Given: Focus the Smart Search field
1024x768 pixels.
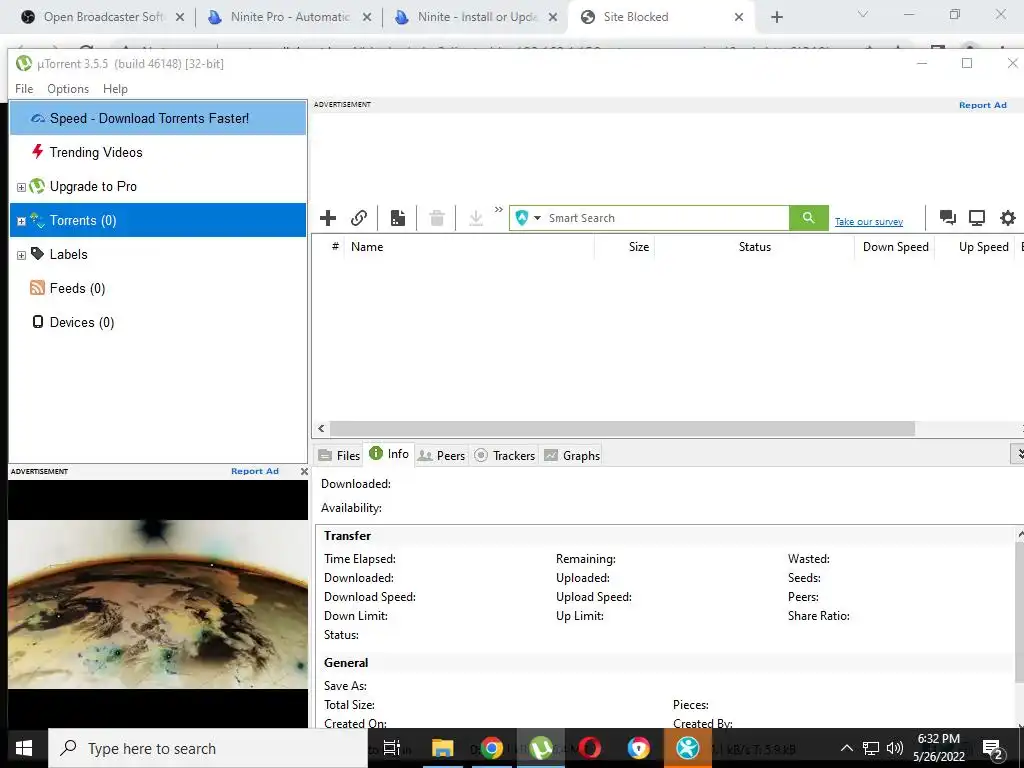Looking at the screenshot, I should [666, 218].
